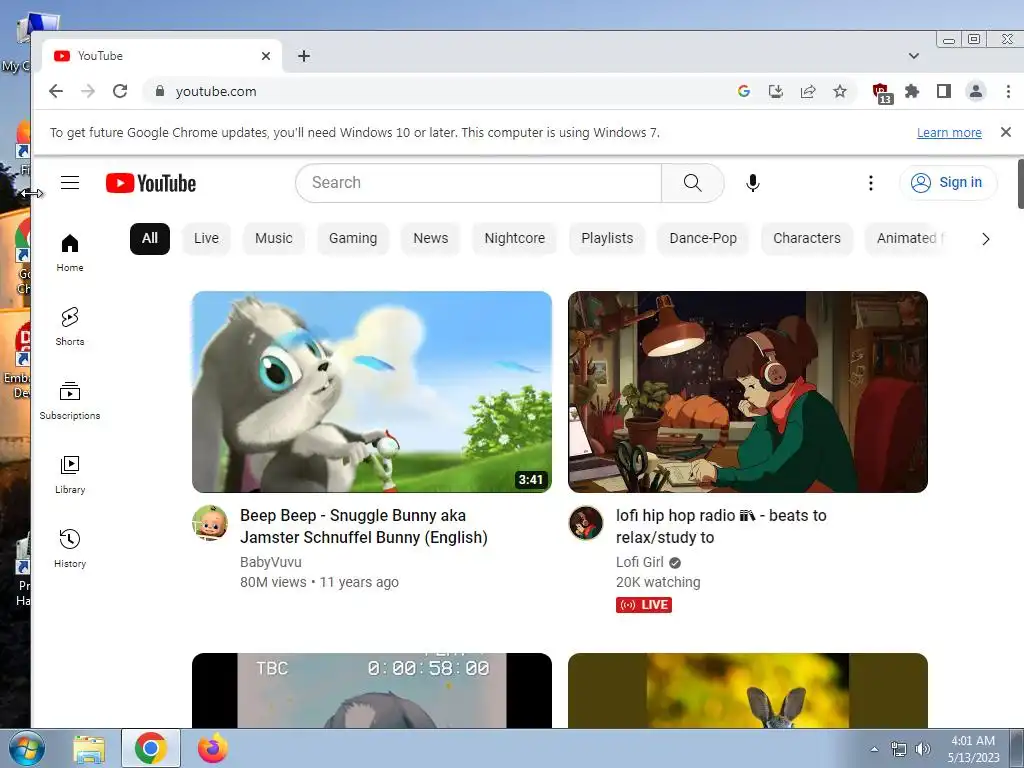Viewport: 1024px width, 768px height.
Task: Show hidden tray icons arrow
Action: 874,749
